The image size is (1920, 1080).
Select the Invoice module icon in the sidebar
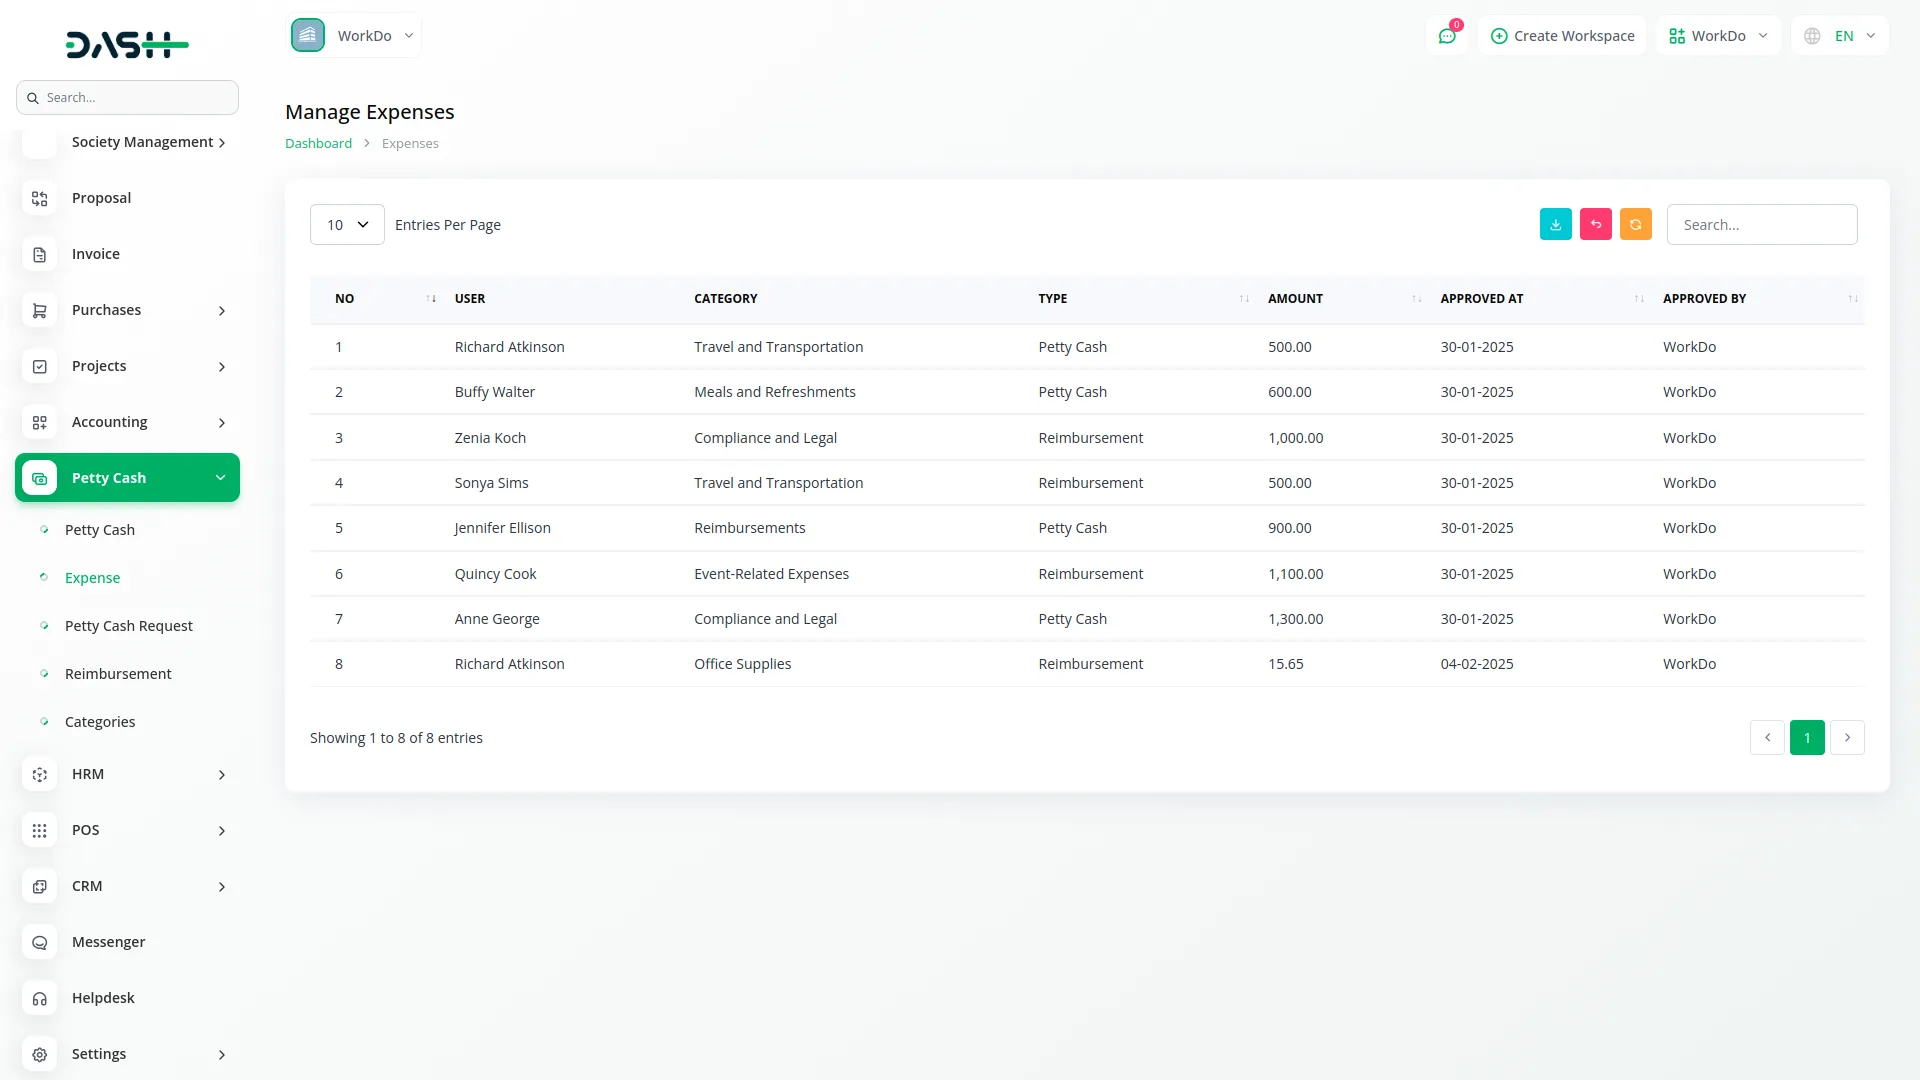39,255
